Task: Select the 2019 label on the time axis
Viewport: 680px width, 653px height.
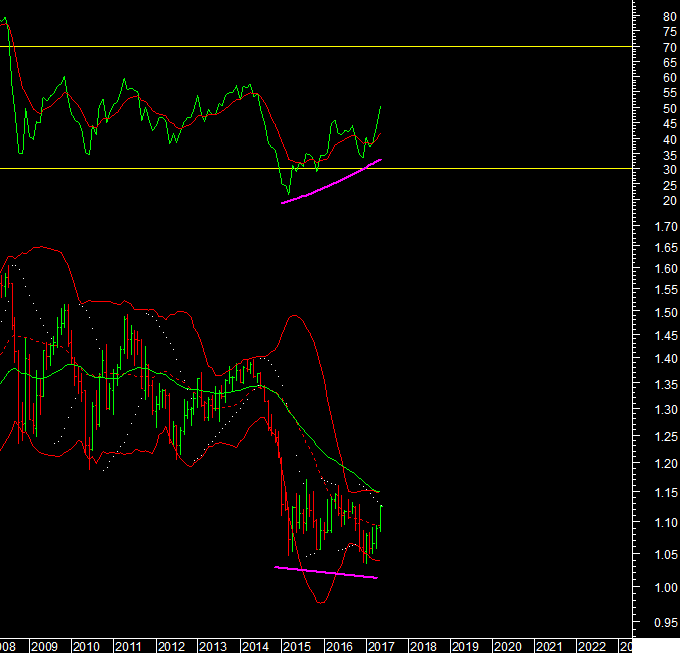Action: pyautogui.click(x=465, y=646)
